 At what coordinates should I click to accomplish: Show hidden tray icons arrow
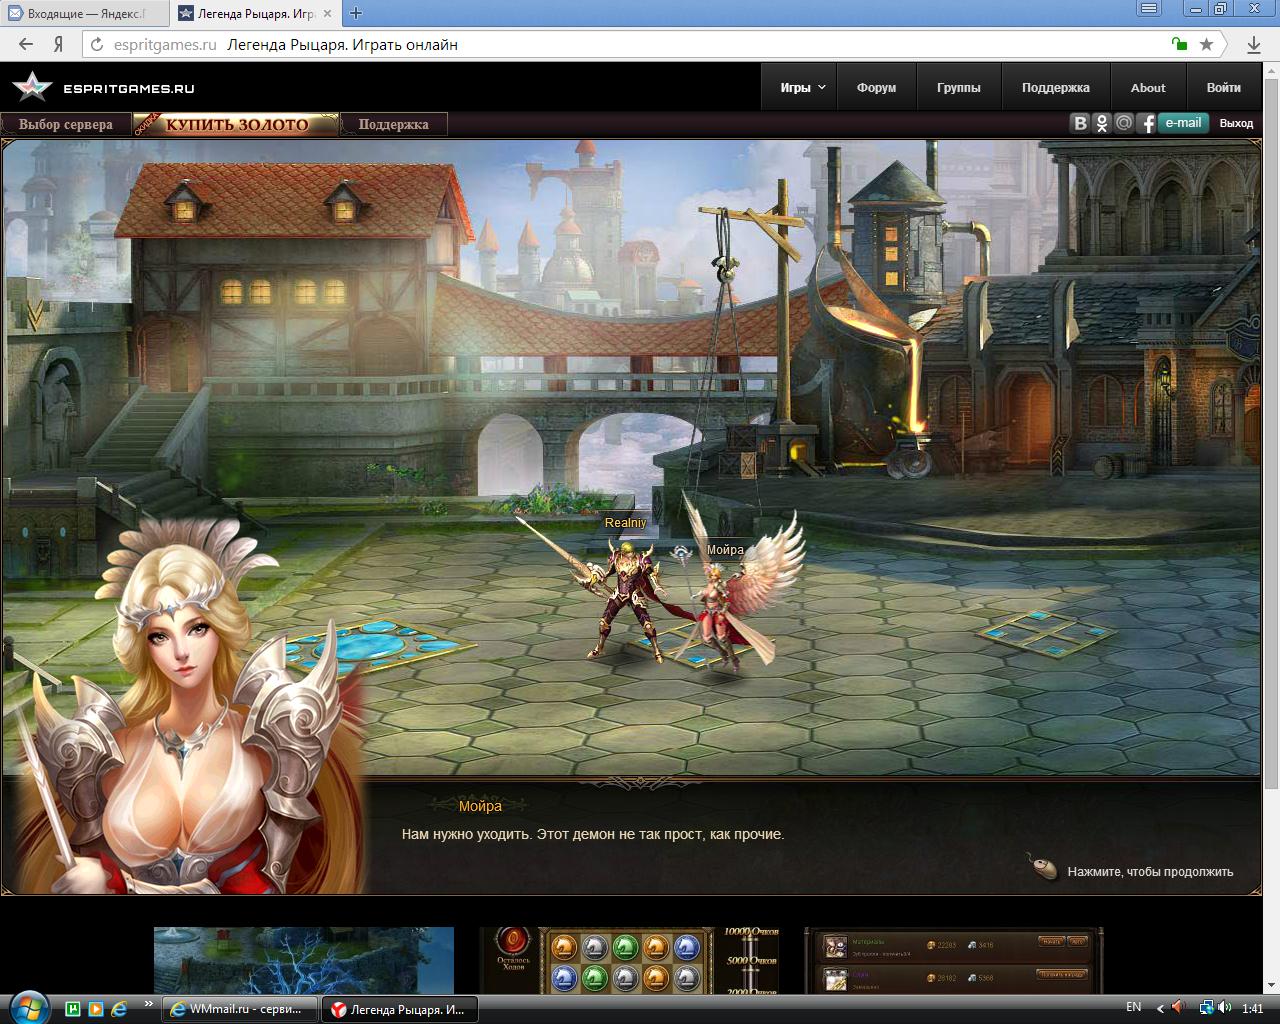[x=1160, y=1008]
